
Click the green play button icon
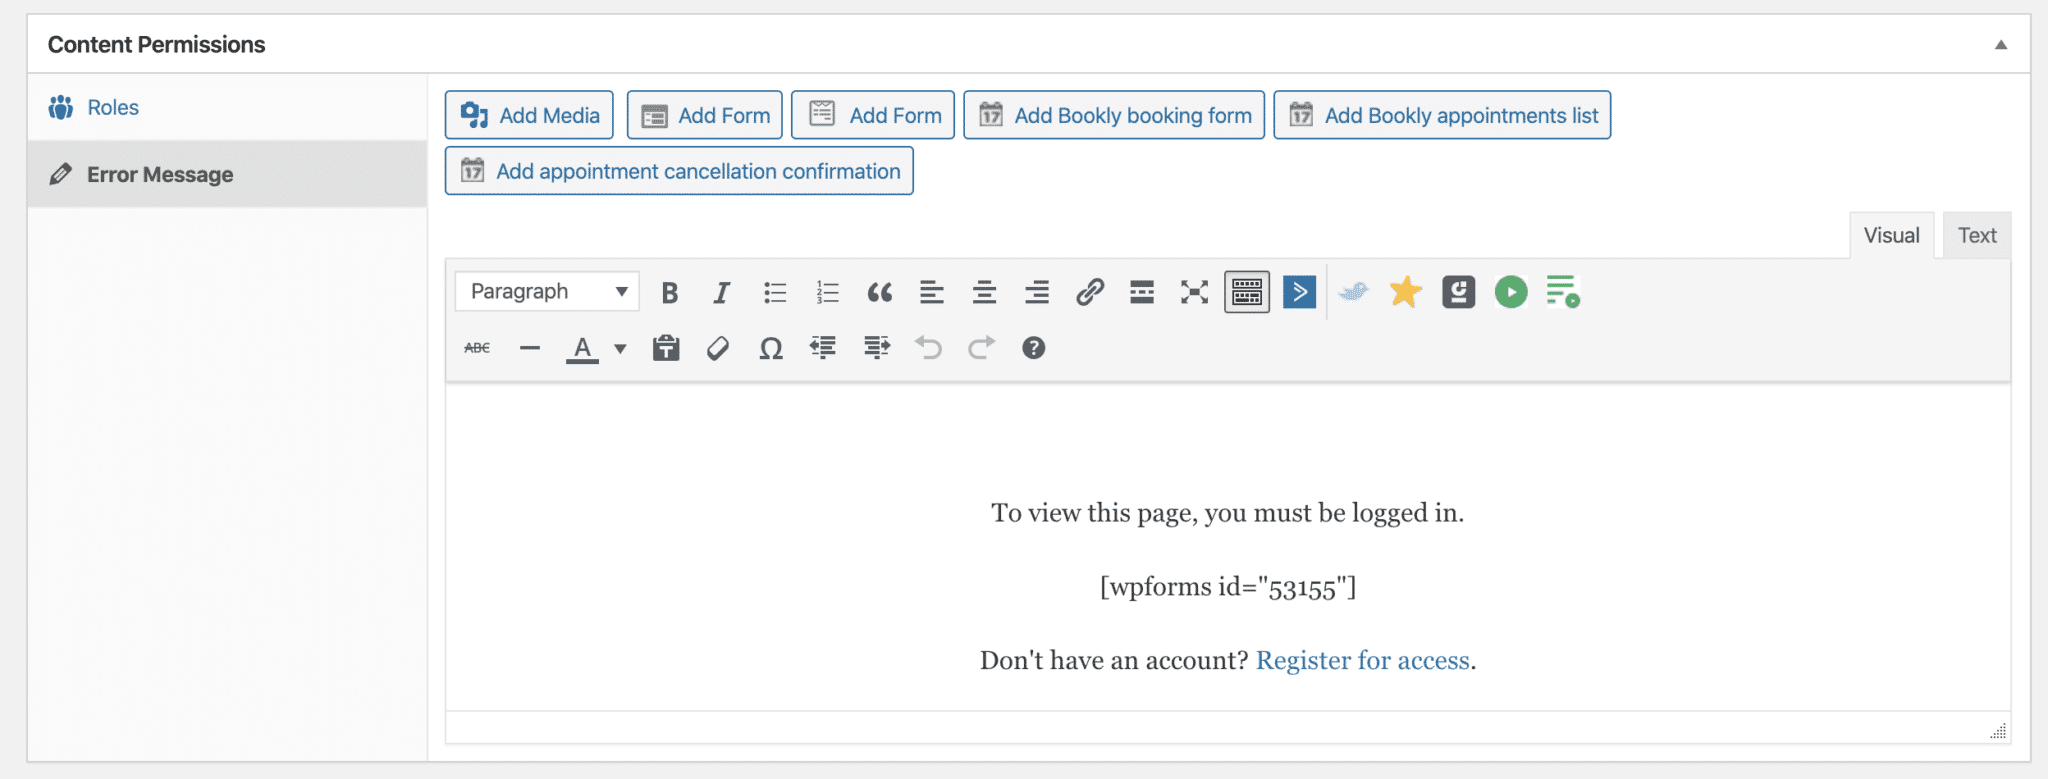tap(1511, 292)
